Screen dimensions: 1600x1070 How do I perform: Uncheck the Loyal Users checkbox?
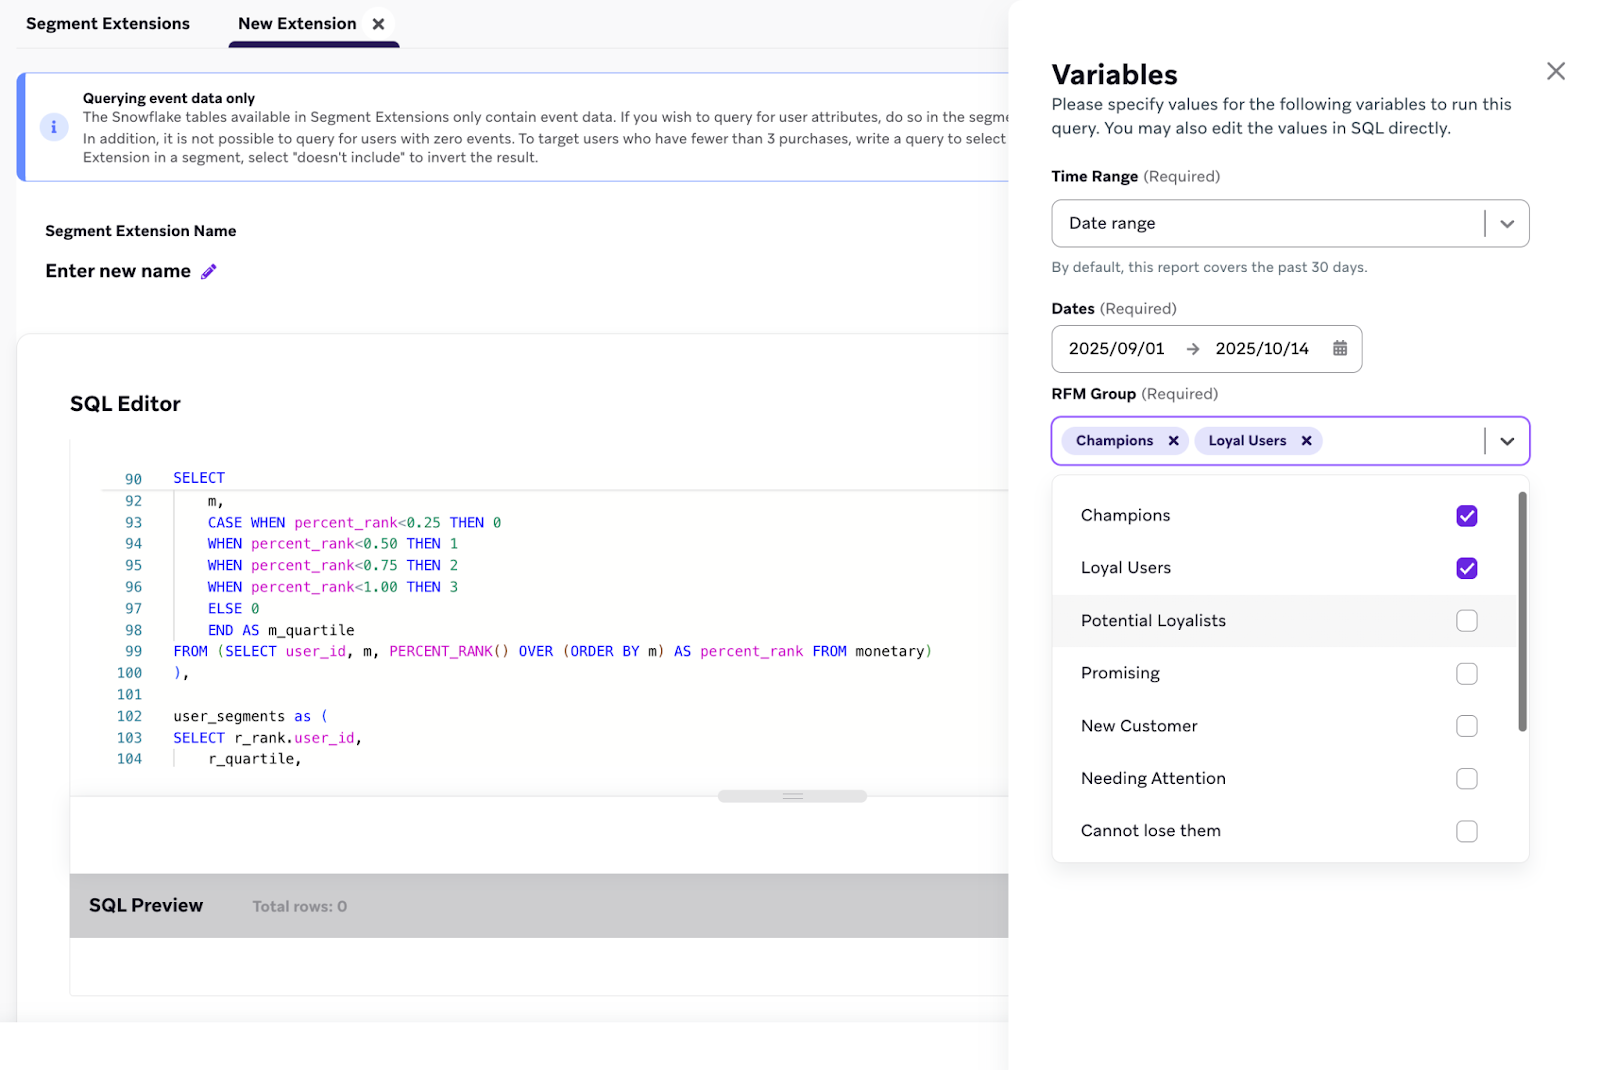[1466, 568]
